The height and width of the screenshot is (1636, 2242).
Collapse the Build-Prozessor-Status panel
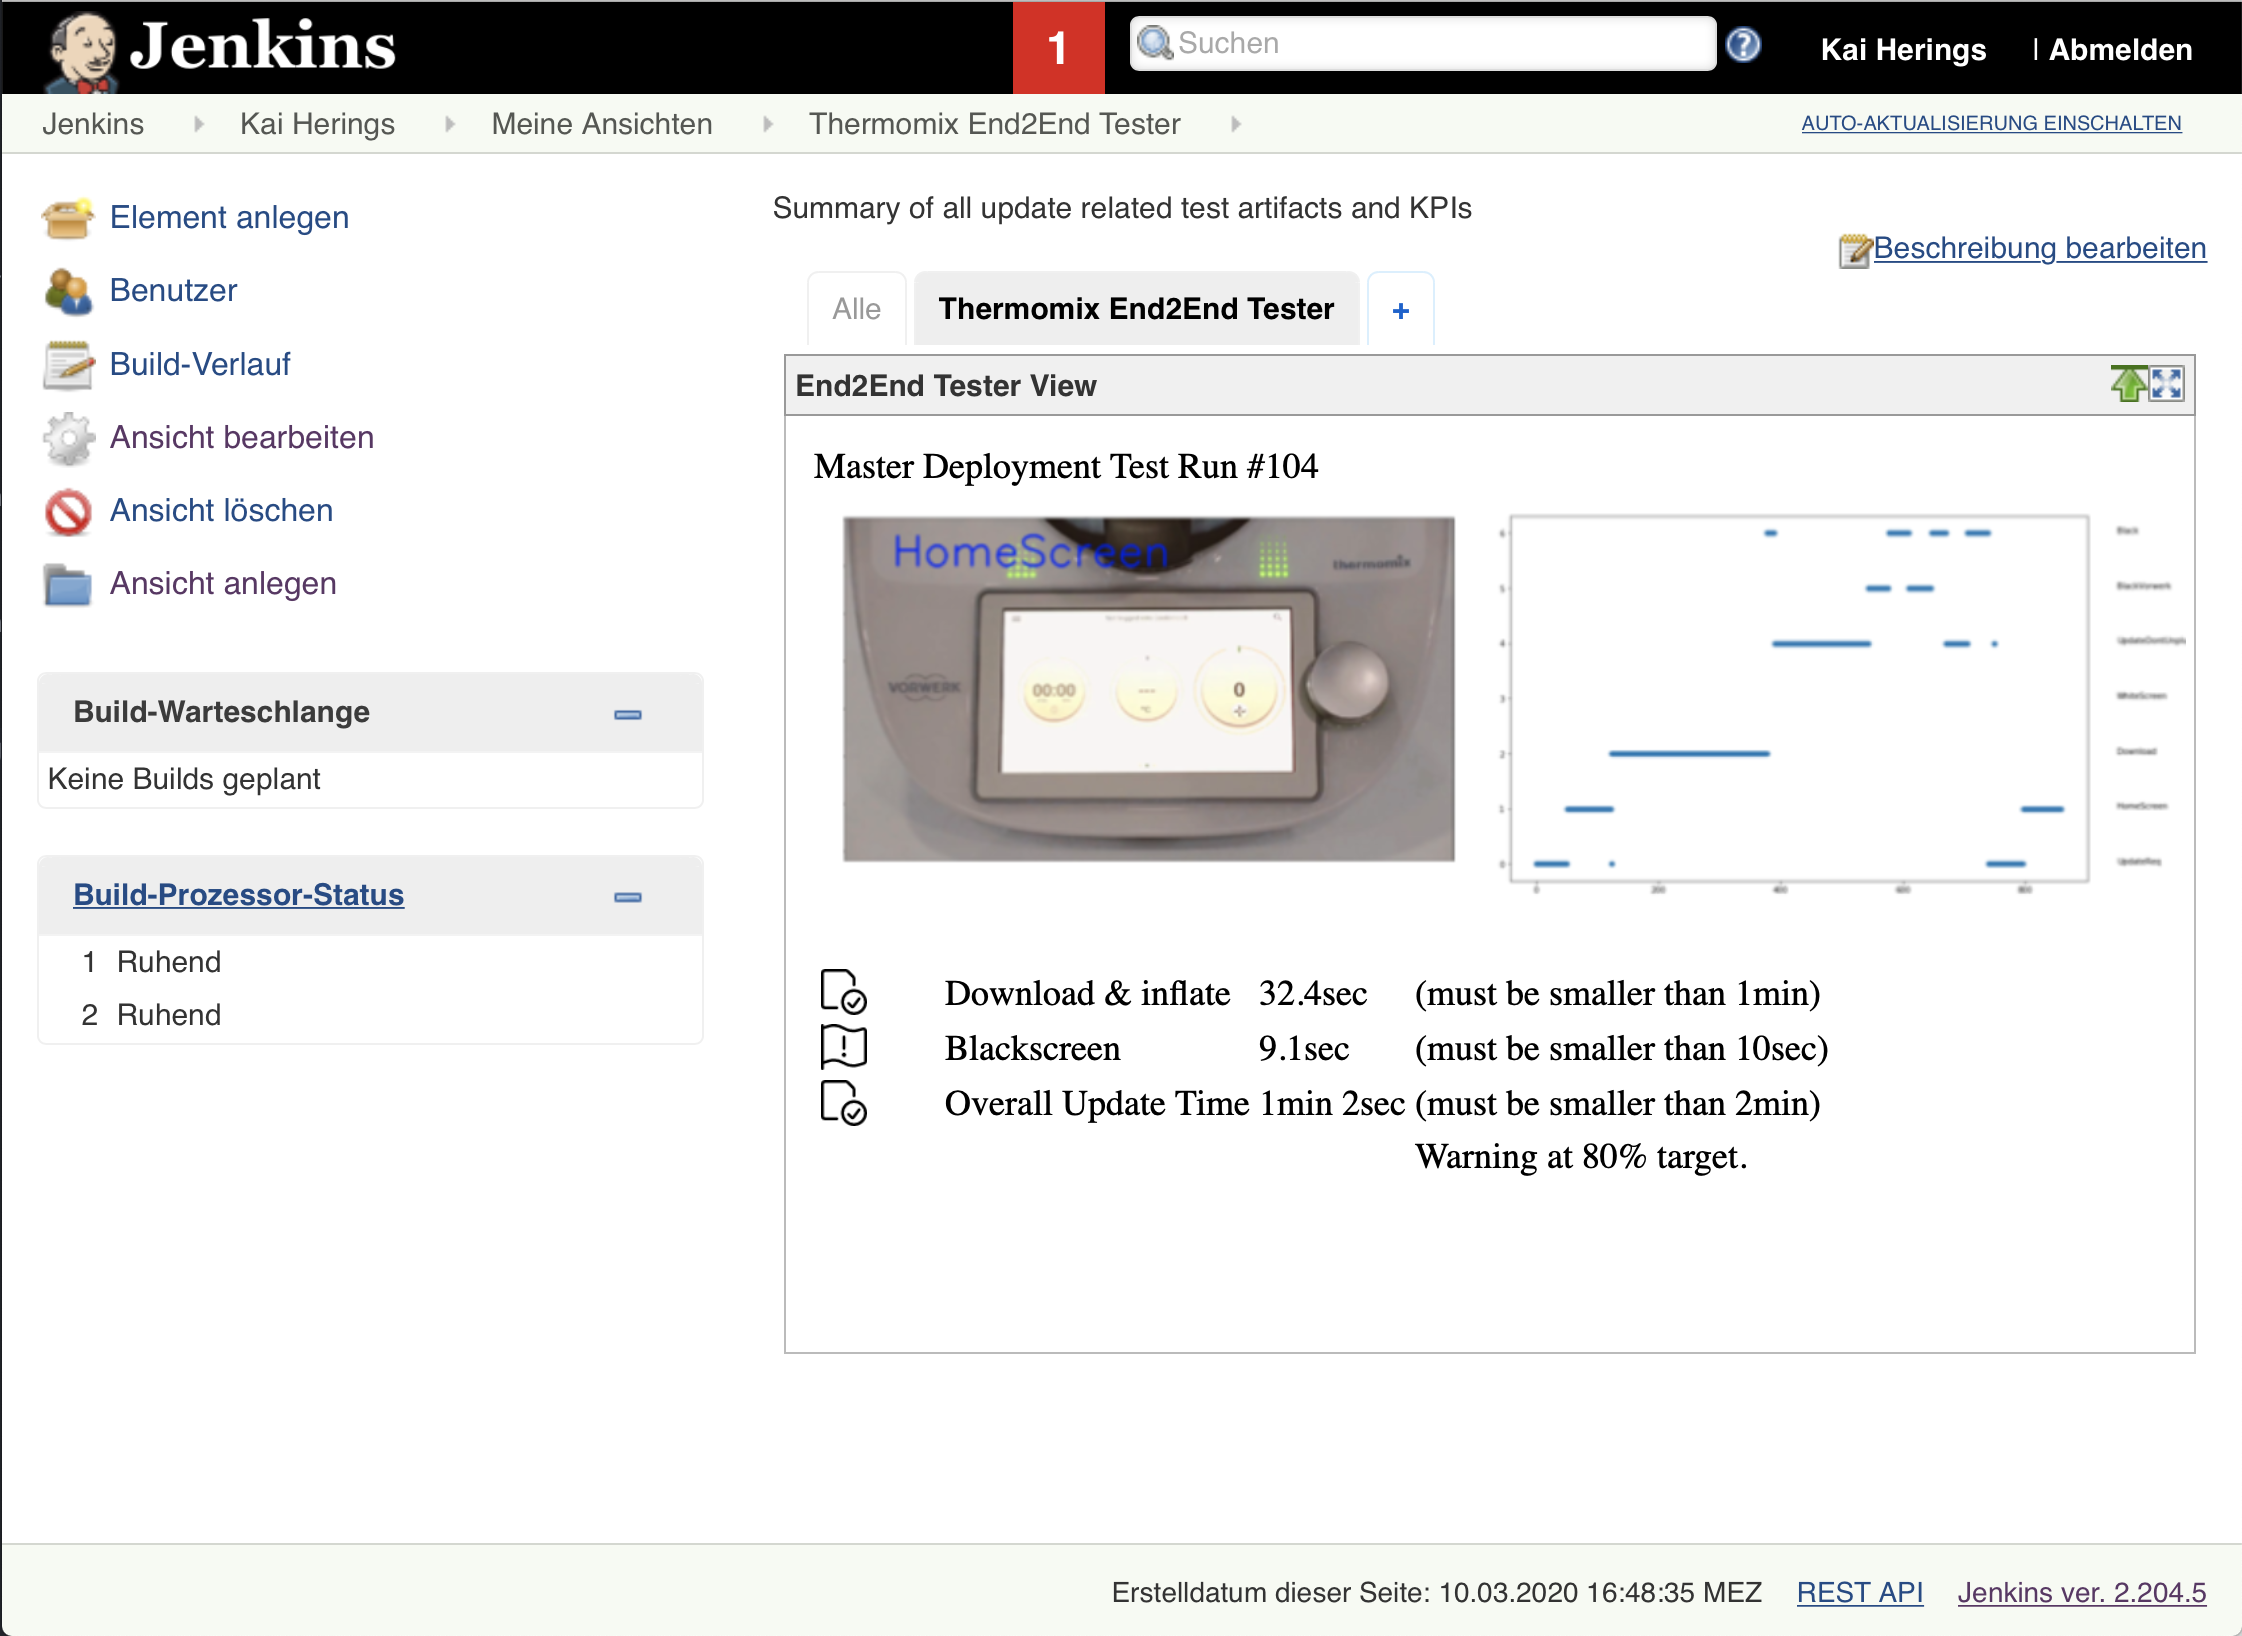(628, 897)
